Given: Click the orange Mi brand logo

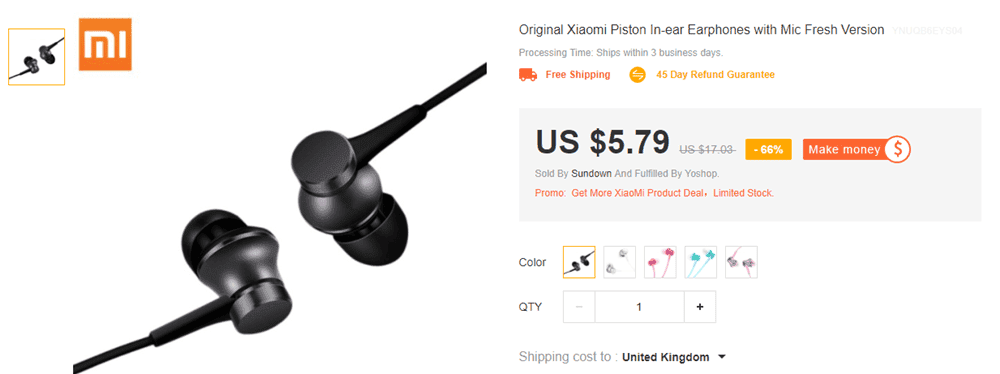Looking at the screenshot, I should click(105, 44).
